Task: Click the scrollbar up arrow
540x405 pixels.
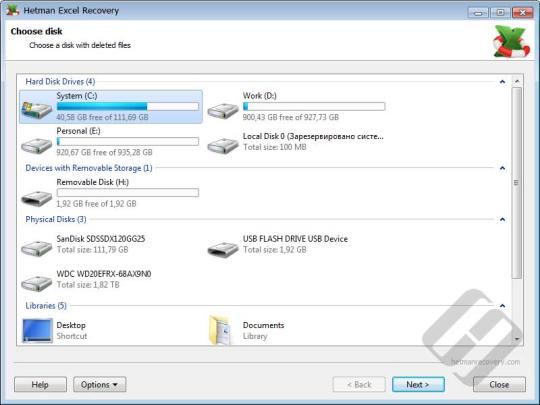Action: 517,81
